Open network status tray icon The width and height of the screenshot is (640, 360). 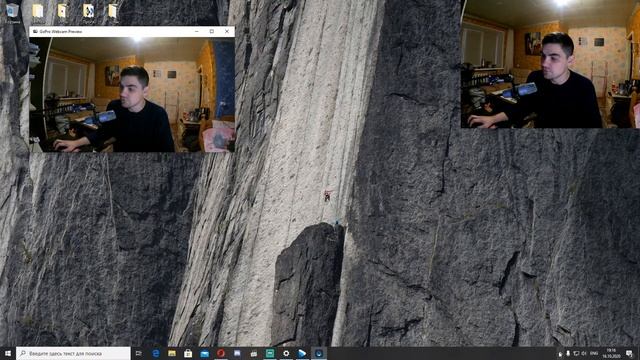tap(576, 353)
